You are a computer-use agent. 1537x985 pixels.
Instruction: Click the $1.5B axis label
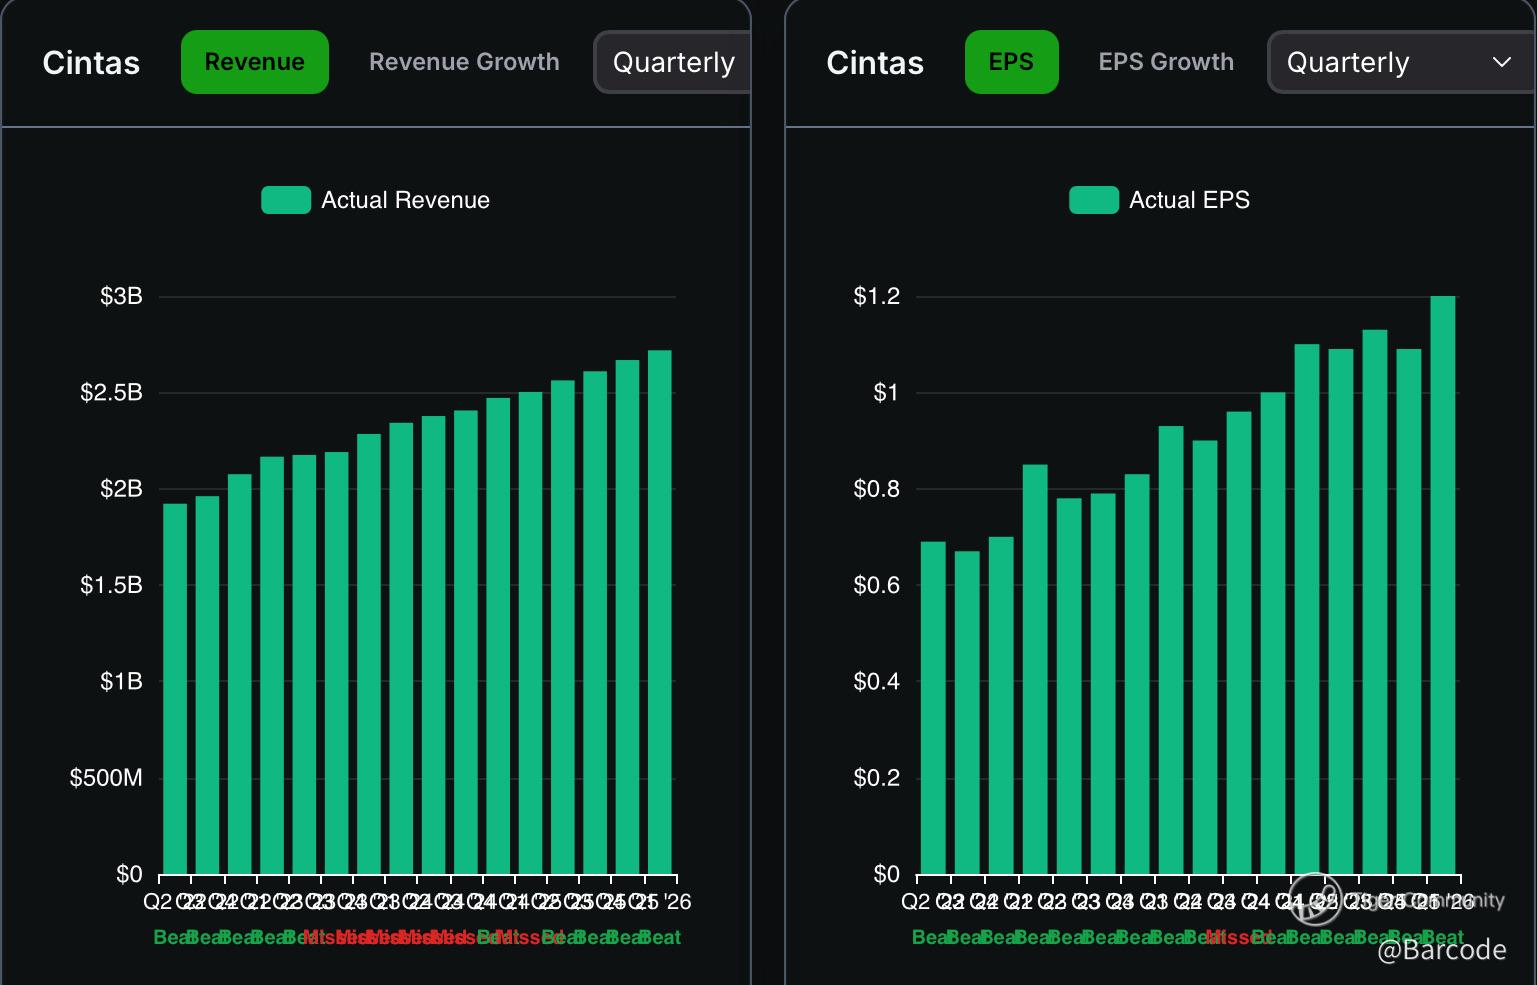click(x=111, y=585)
